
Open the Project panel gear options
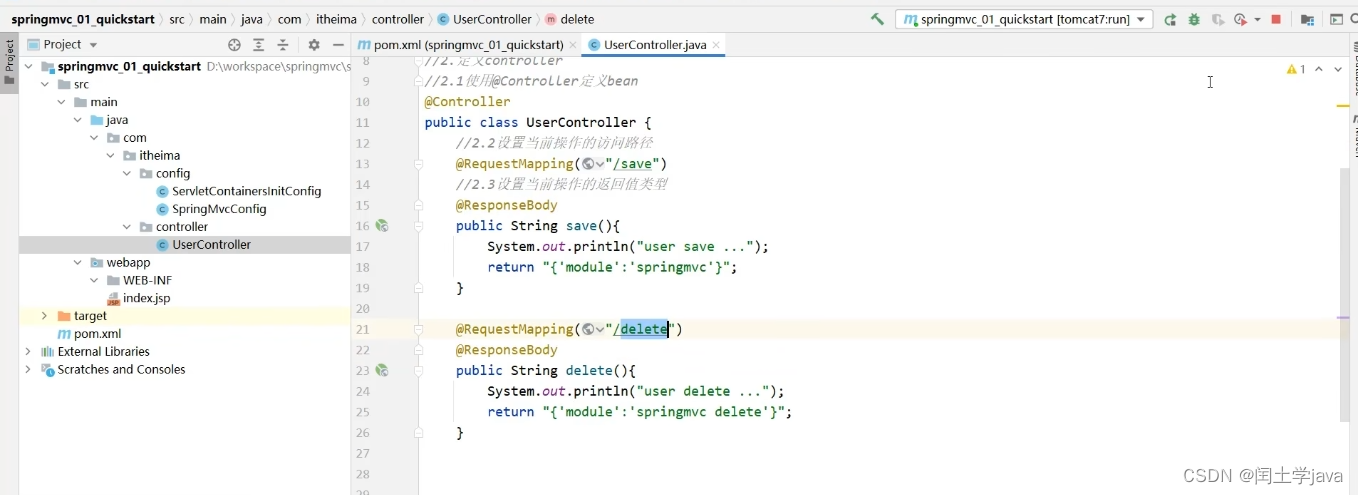[x=314, y=45]
